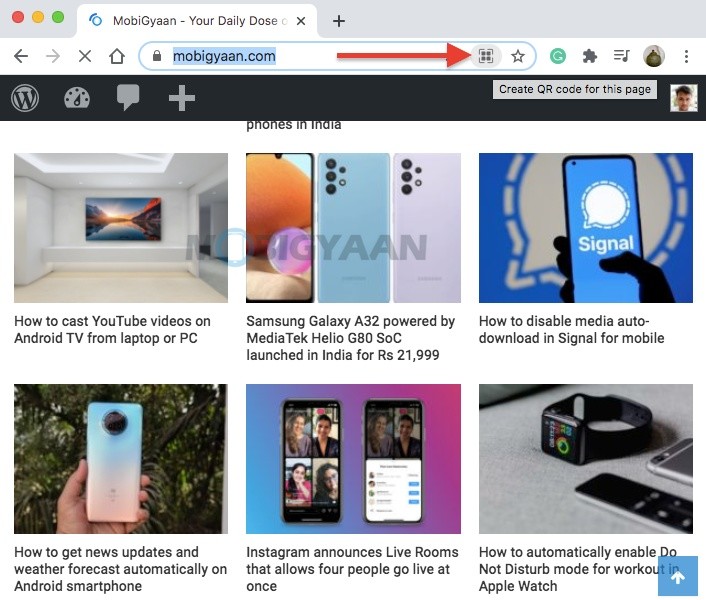706x600 pixels.
Task: Close the MobiGyaan tab
Action: (x=301, y=21)
